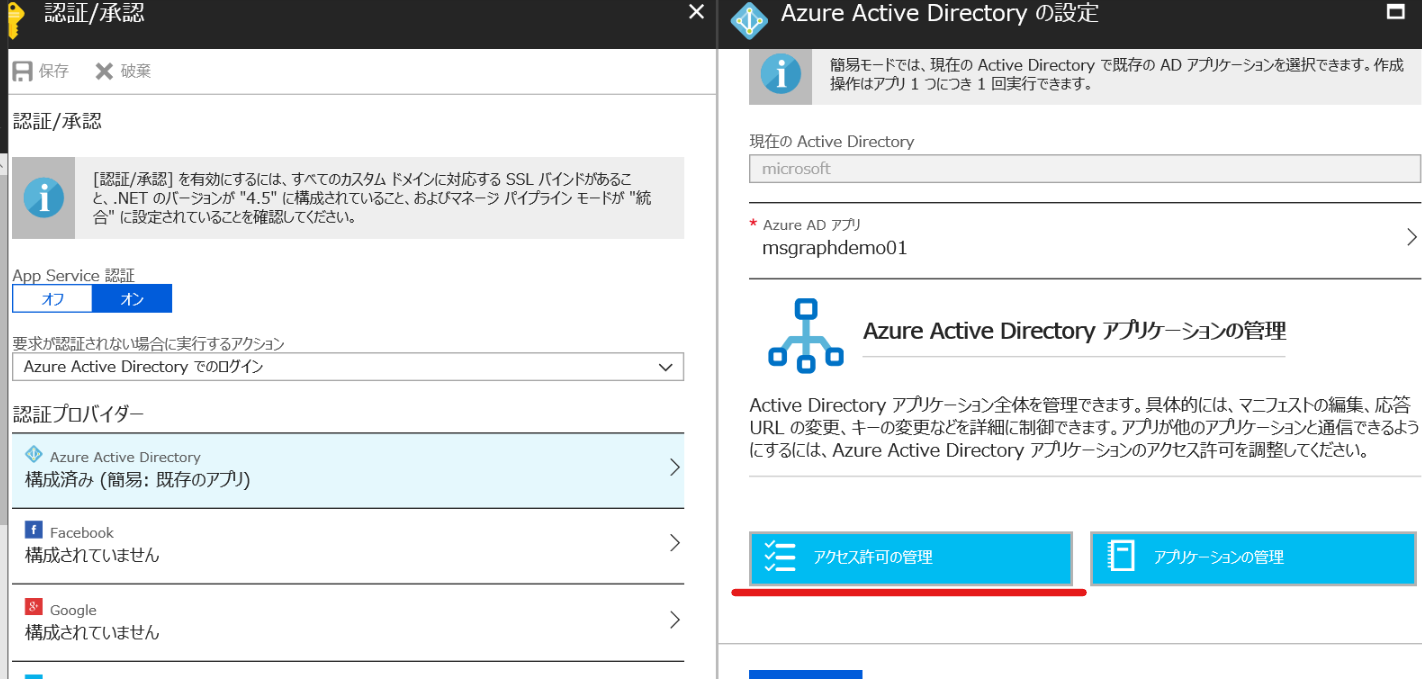Click アプリケーションの管理 button
Screen dimensions: 1422x679
click(1253, 558)
